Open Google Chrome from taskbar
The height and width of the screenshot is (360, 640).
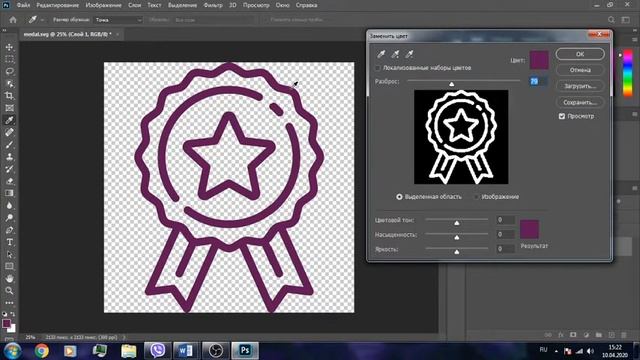[41, 351]
